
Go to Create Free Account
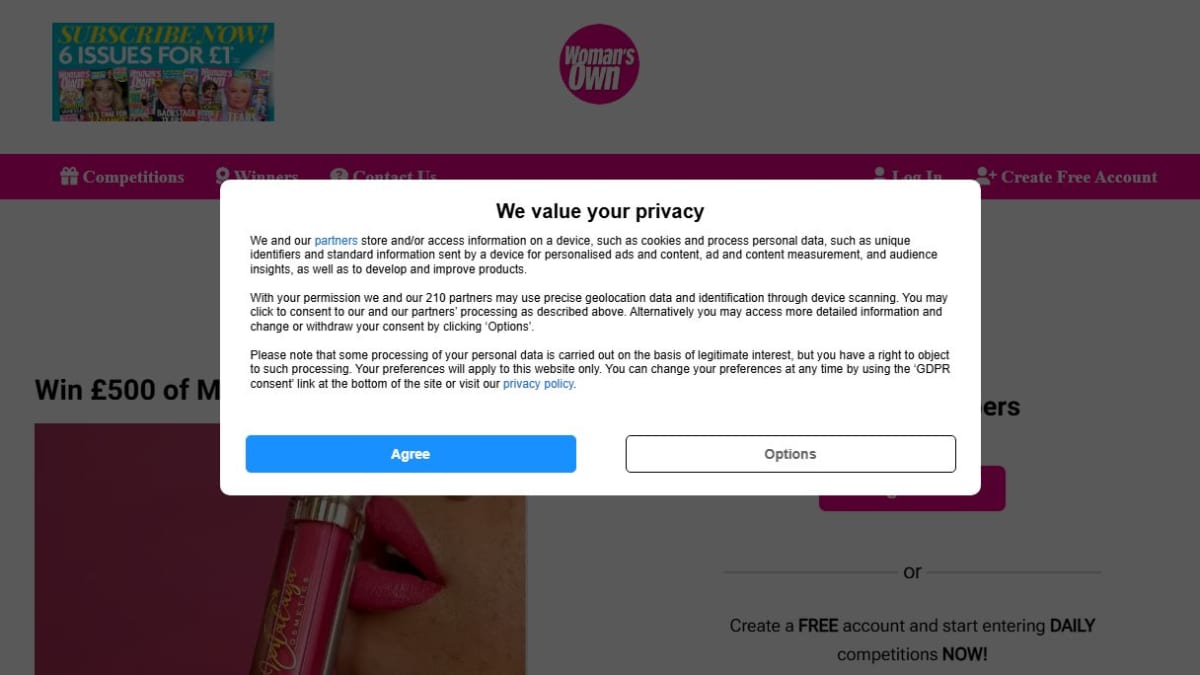click(1079, 177)
